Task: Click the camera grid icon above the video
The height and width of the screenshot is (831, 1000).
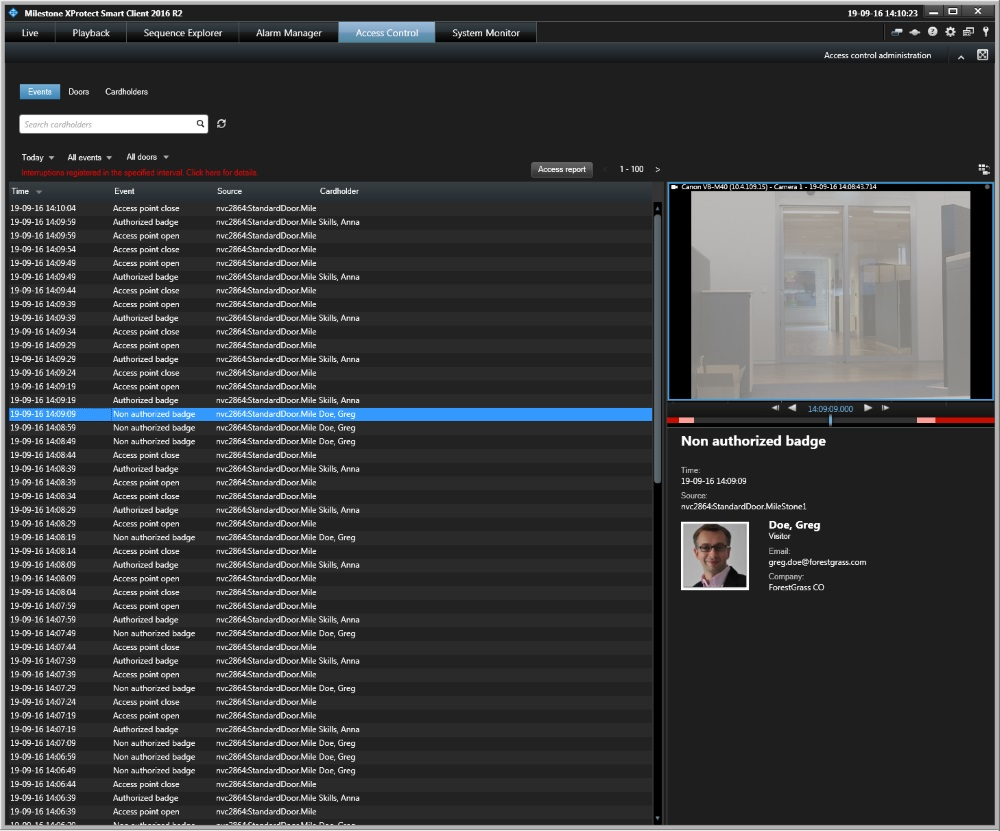Action: coord(983,169)
